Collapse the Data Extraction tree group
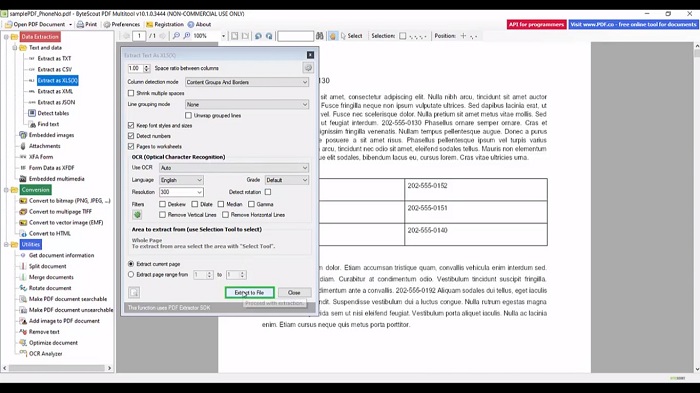 7,37
